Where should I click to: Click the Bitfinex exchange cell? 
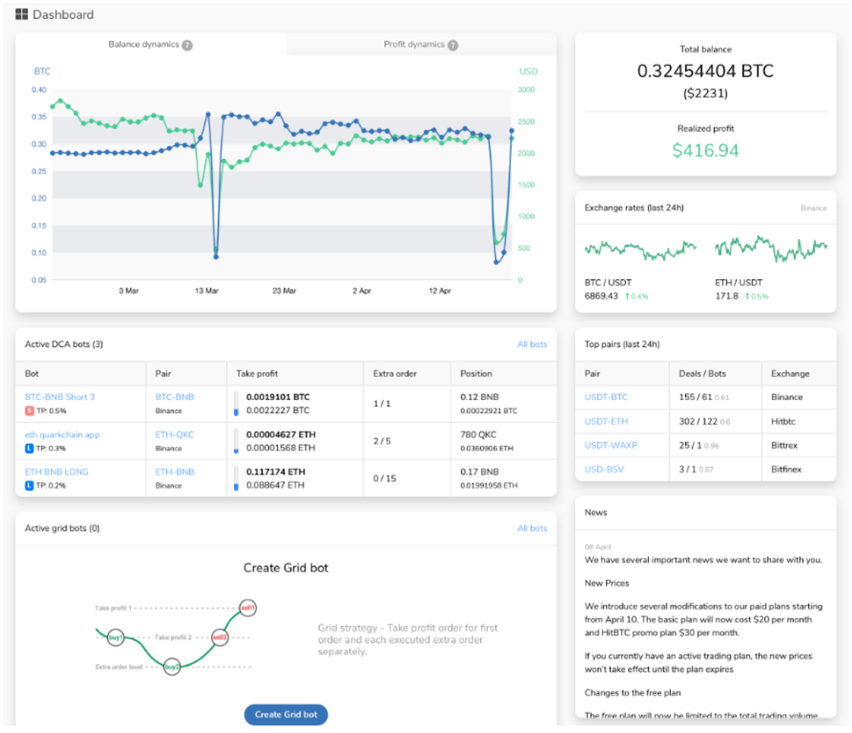point(786,469)
